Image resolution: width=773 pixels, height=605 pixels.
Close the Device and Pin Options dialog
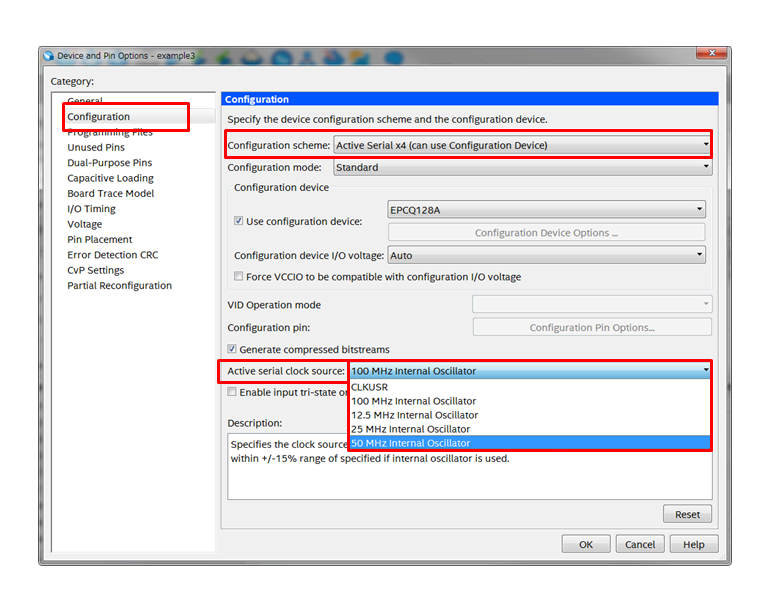coord(712,53)
